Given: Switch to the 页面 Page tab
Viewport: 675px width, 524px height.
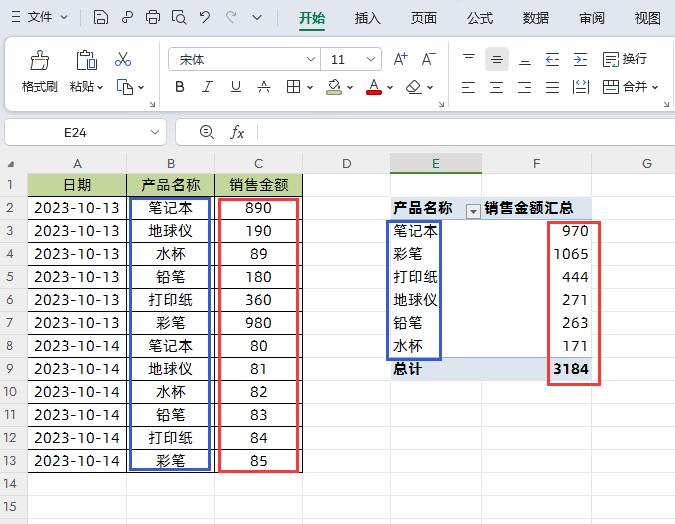Looking at the screenshot, I should coord(424,18).
